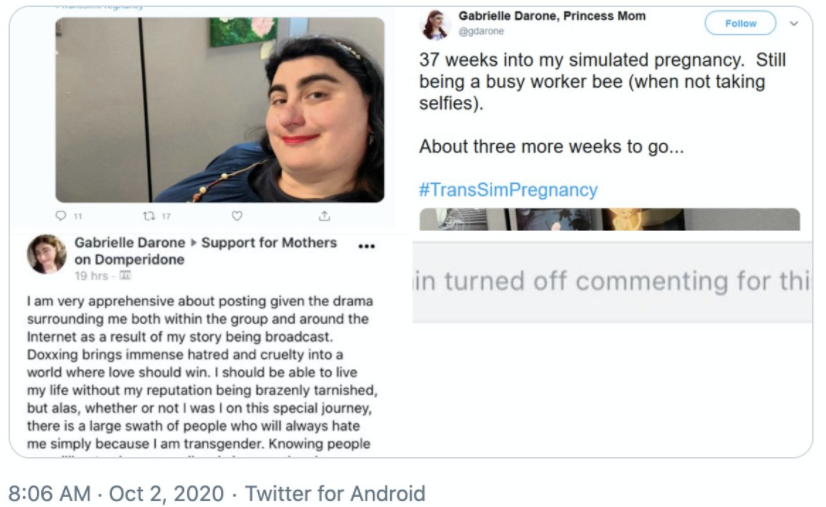Expand the chevron next to Follow

(x=794, y=23)
